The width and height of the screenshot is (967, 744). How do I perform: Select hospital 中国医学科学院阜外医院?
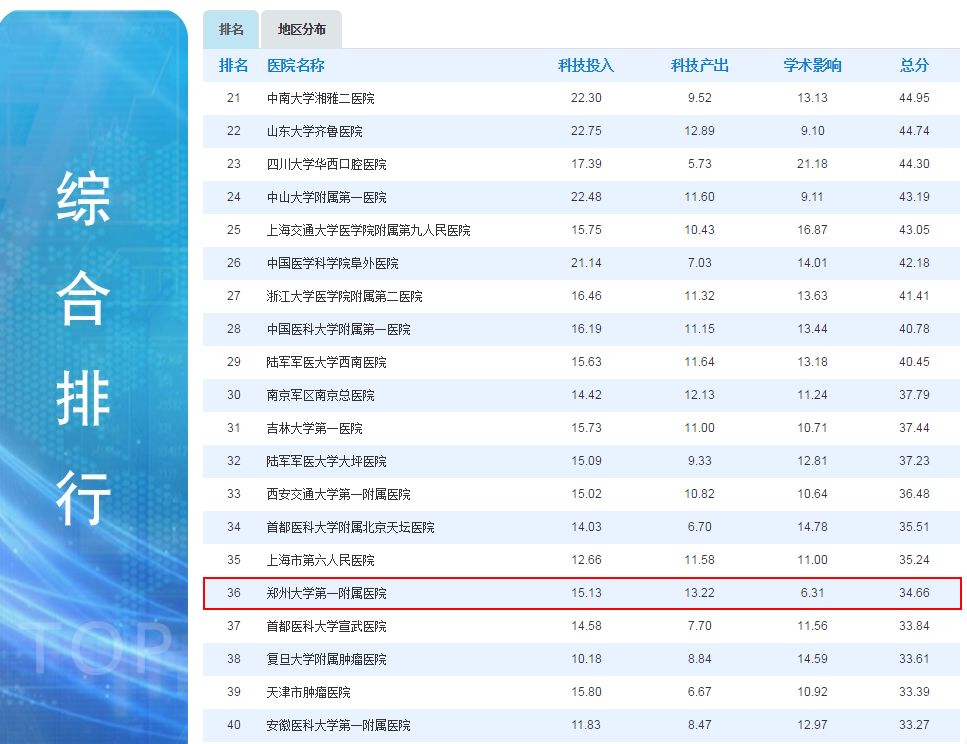332,263
